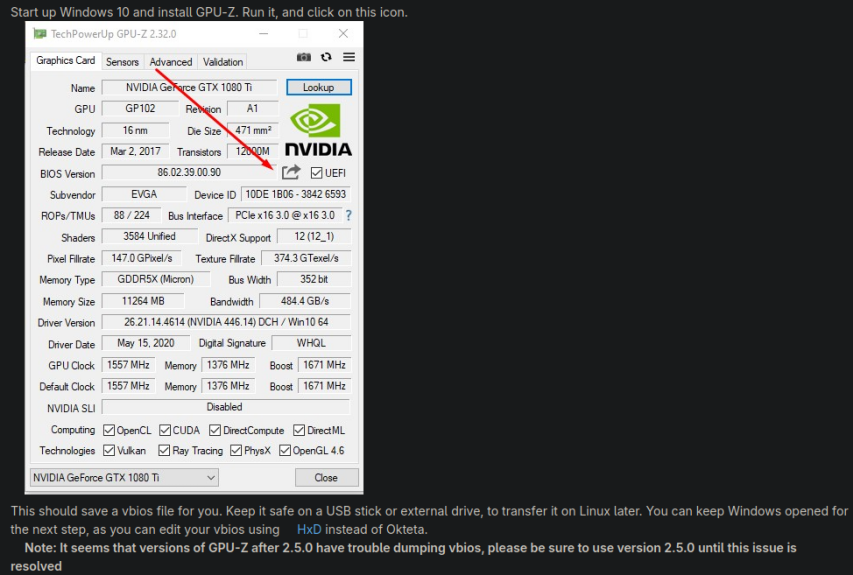Click the Pixel Fillrate field 147.0 GPixel/s
Image resolution: width=853 pixels, height=575 pixels.
[142, 258]
